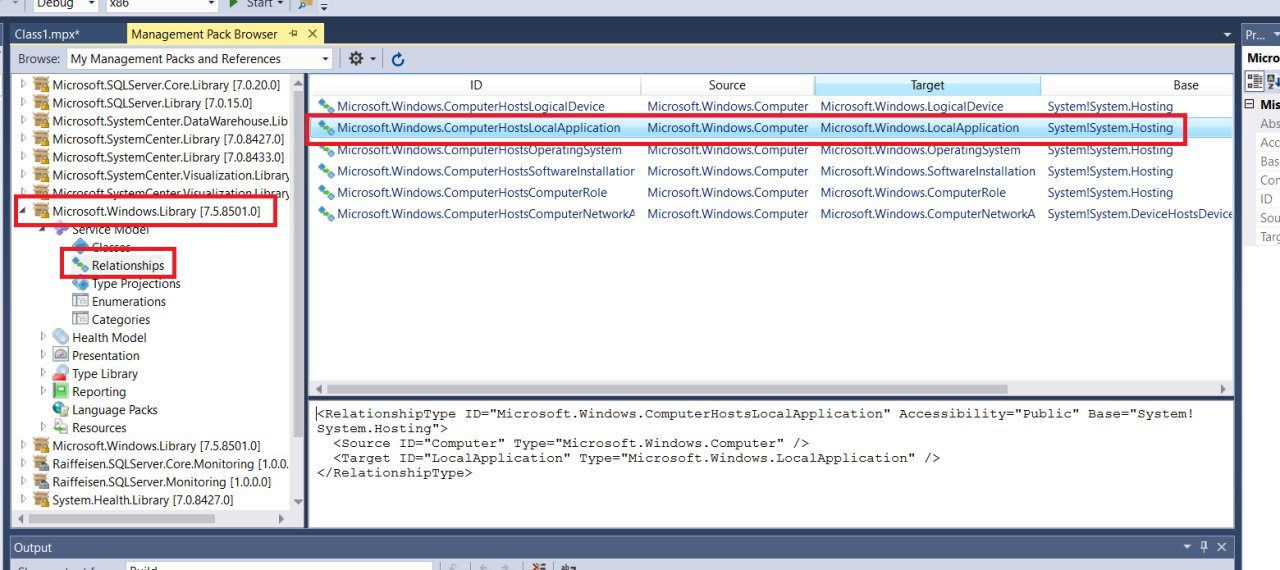
Task: Click the Service Model node icon
Action: coord(61,230)
